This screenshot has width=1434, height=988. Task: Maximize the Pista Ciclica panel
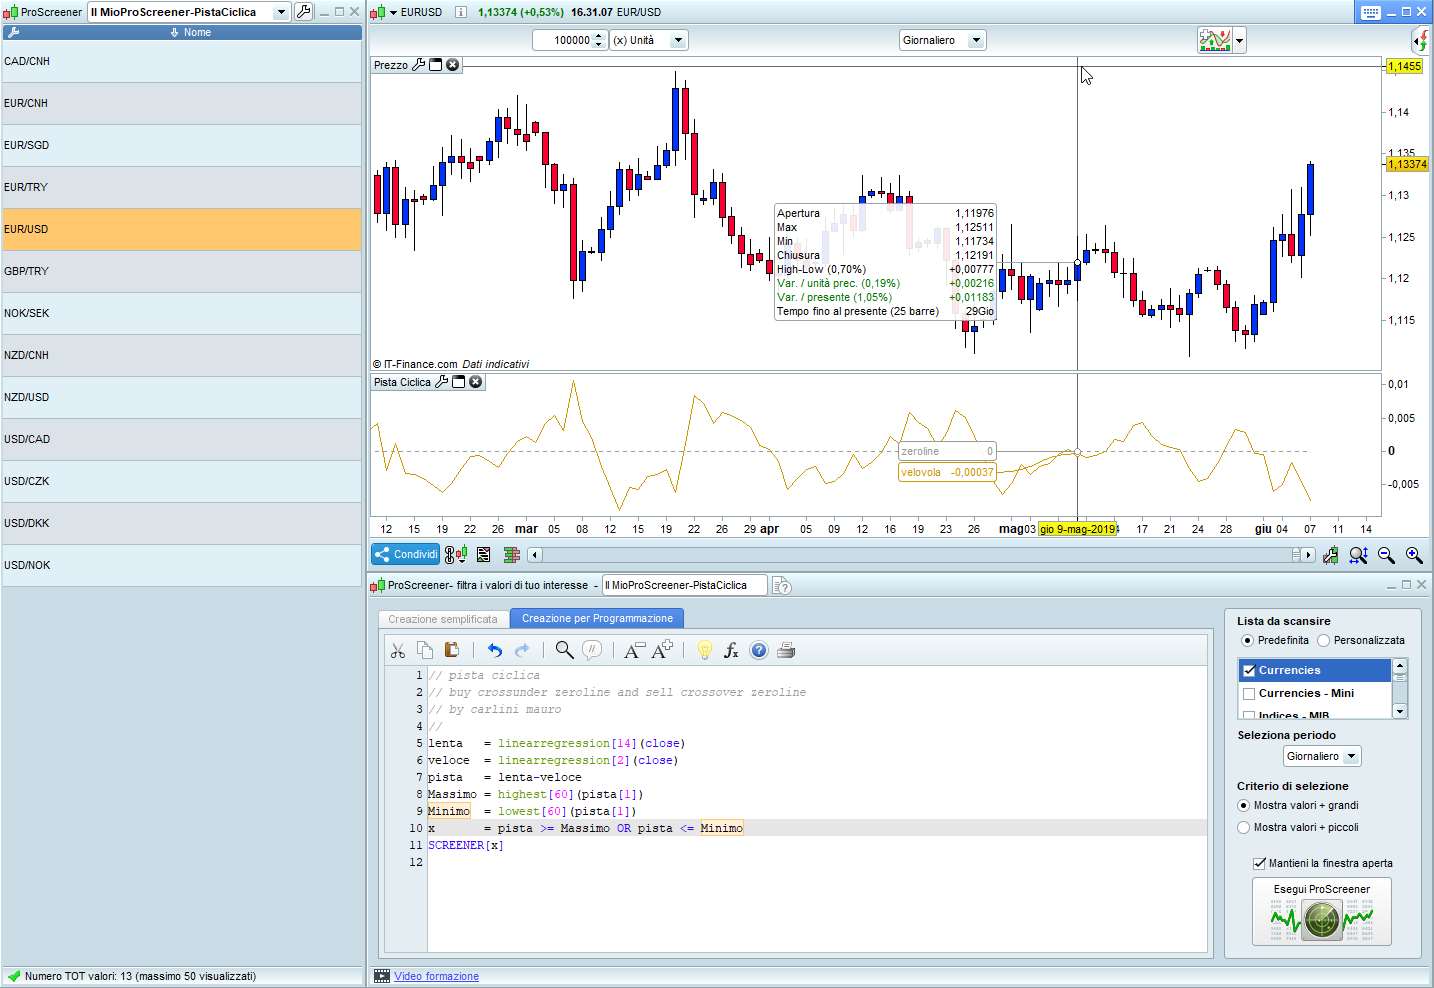coord(458,382)
